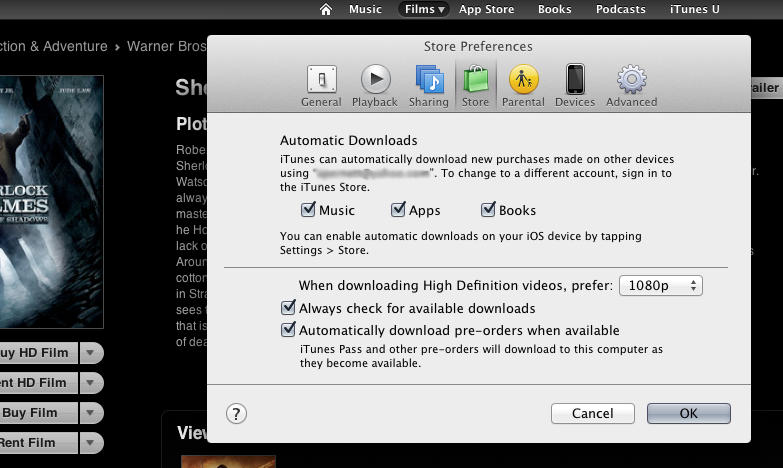
Task: Click the Buy HD Film button
Action: tap(38, 353)
